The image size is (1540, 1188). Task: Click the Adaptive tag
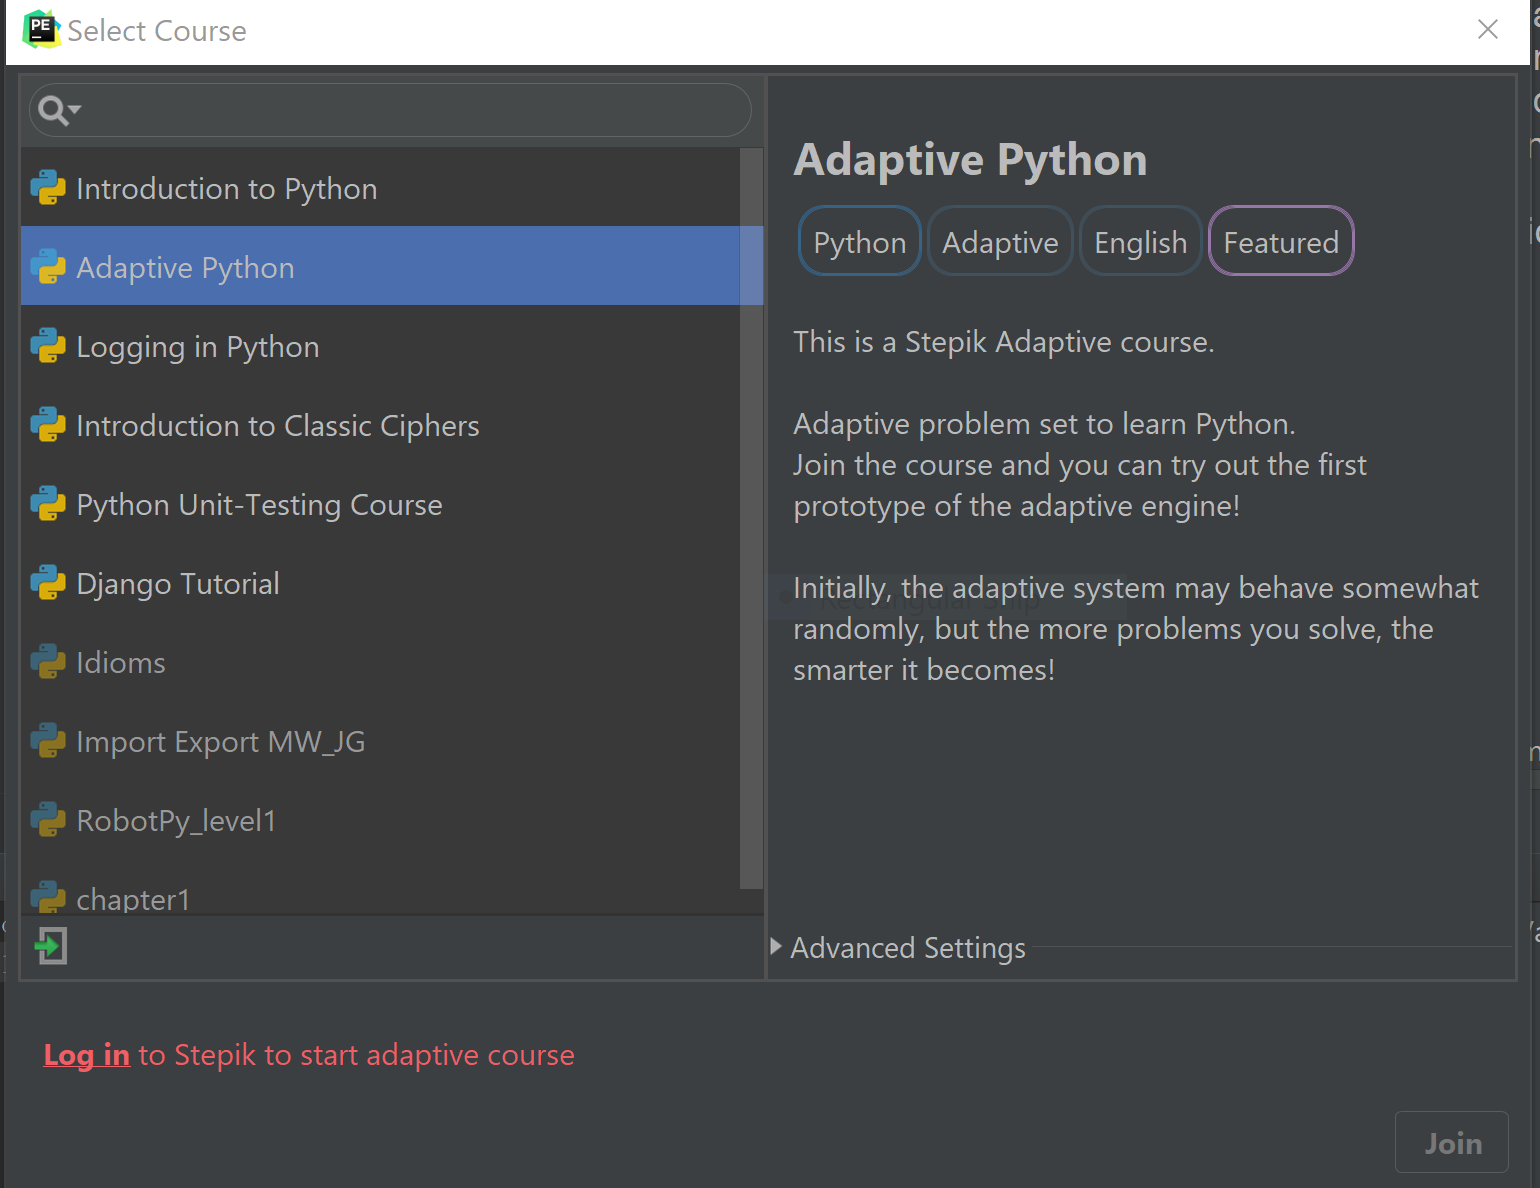click(x=1000, y=241)
